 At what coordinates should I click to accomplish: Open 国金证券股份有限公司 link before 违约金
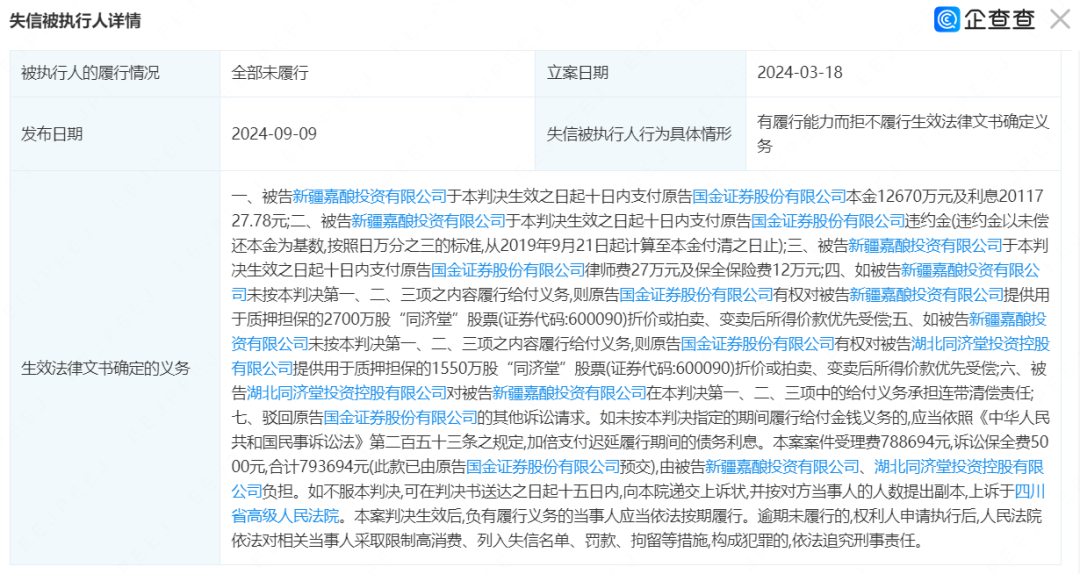[828, 221]
